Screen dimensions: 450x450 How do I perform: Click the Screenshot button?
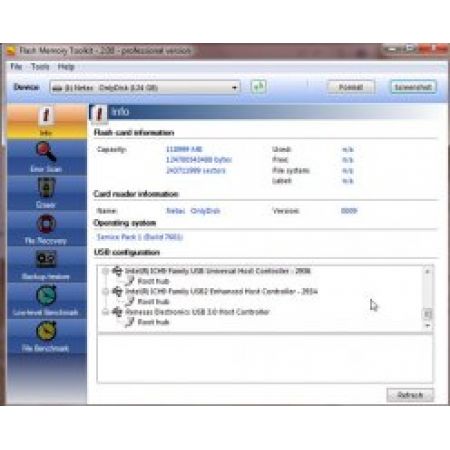click(x=413, y=87)
